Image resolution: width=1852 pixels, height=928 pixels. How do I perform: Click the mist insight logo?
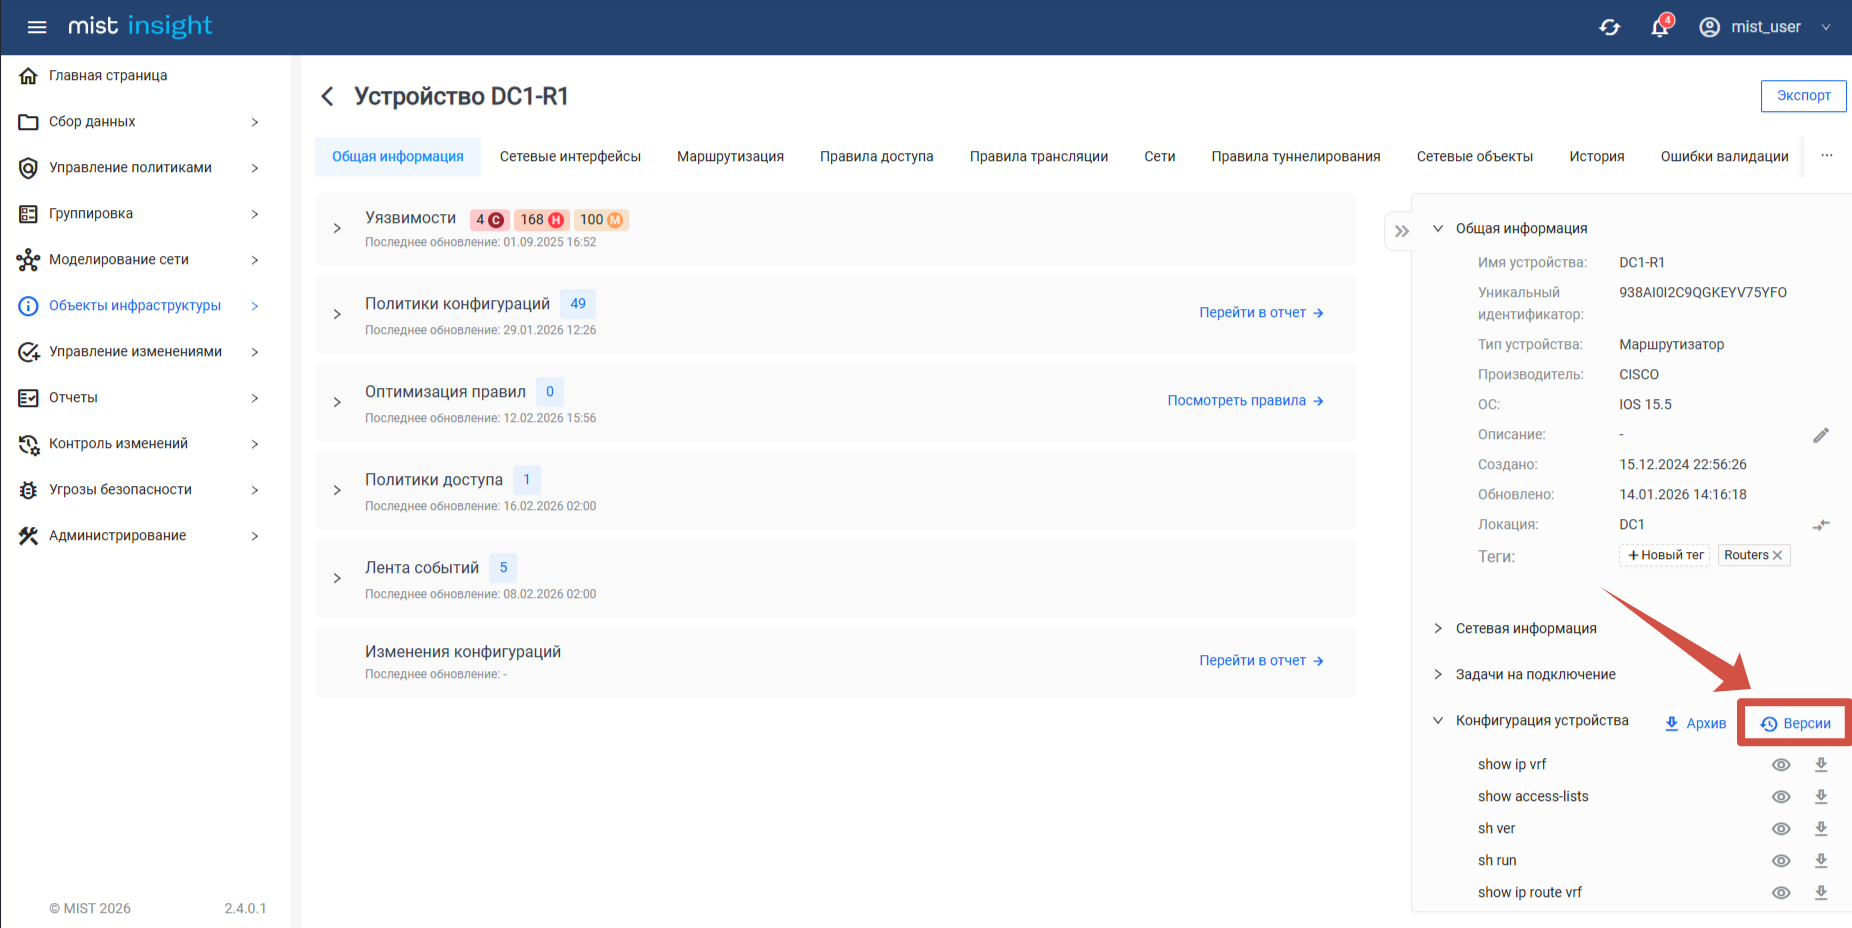click(x=140, y=26)
